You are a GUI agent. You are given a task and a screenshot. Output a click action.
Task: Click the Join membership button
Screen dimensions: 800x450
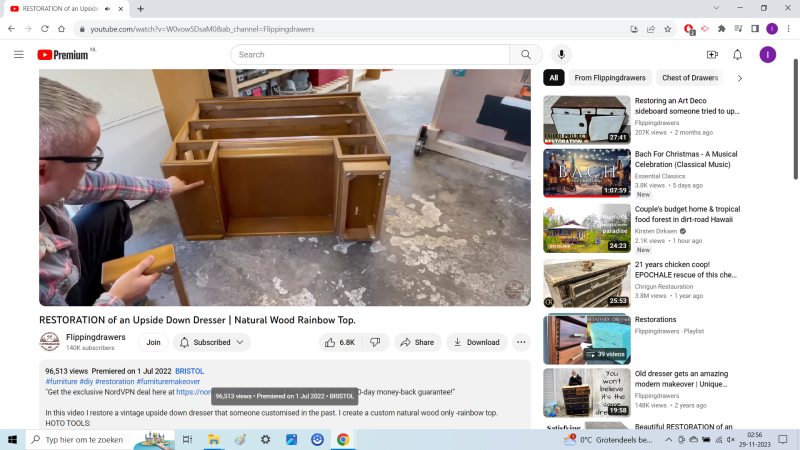pyautogui.click(x=153, y=342)
